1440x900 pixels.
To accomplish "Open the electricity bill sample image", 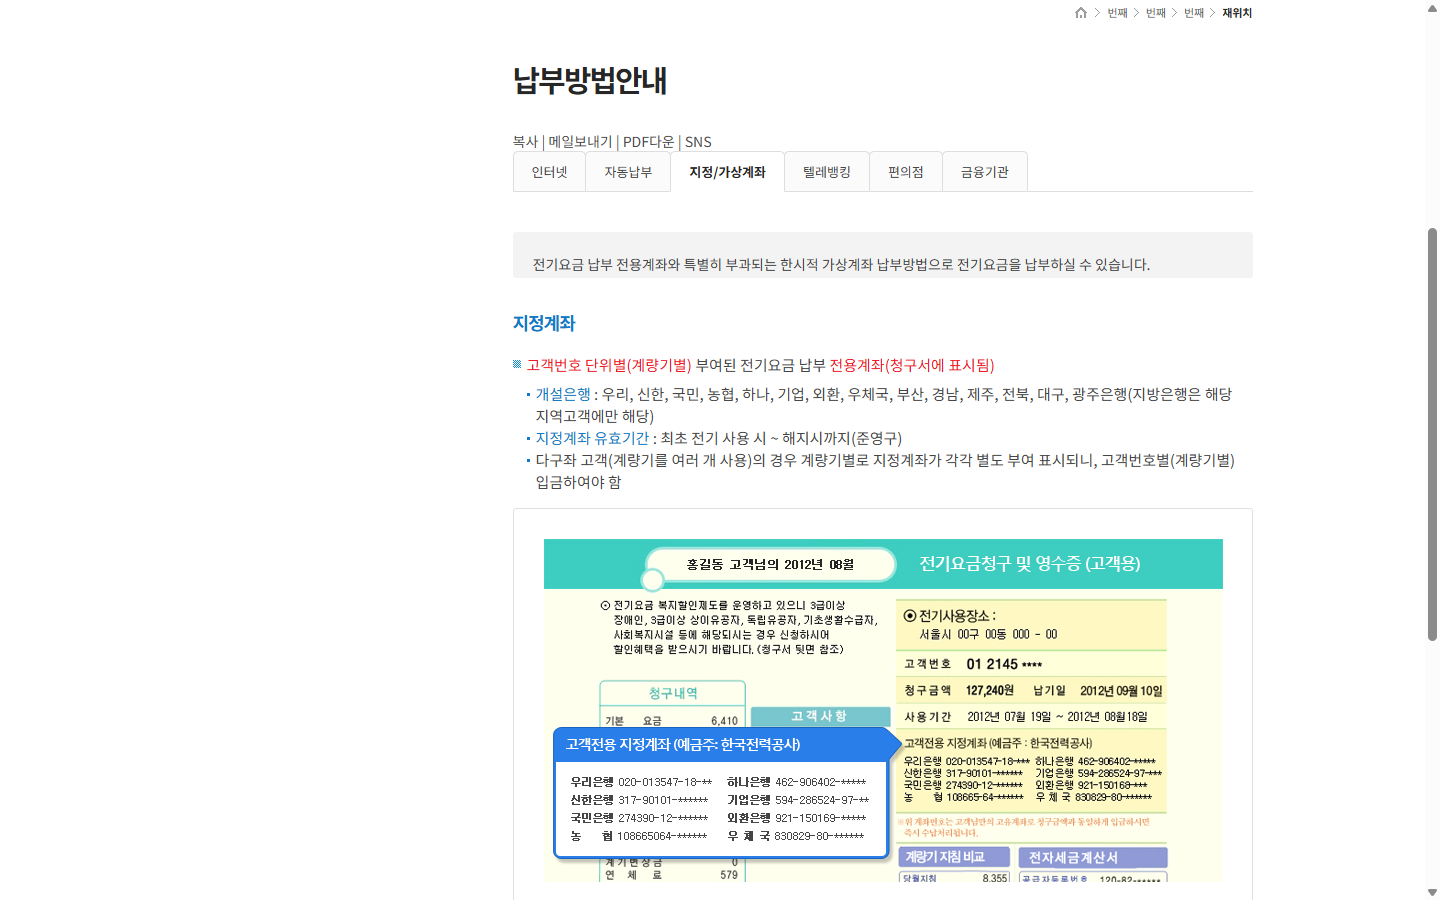I will tap(883, 710).
